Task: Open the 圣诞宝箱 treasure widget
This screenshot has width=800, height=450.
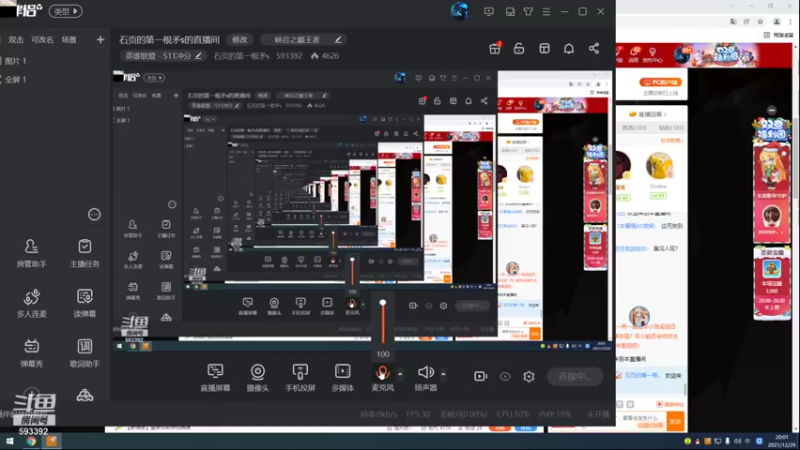Action: 771,283
